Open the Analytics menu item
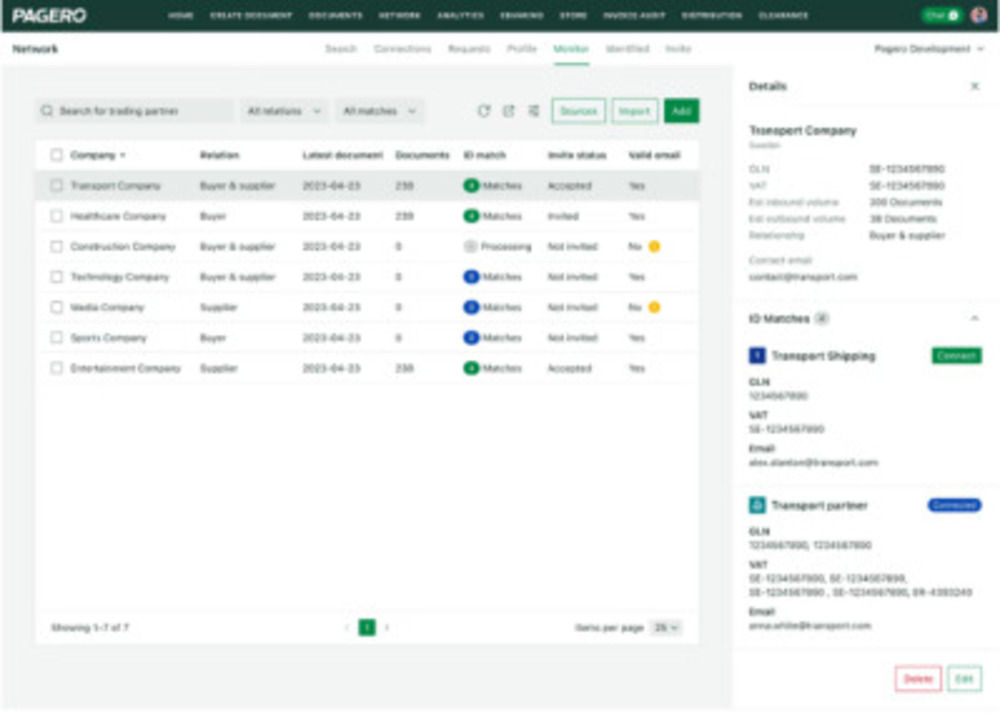1000x714 pixels. (460, 15)
